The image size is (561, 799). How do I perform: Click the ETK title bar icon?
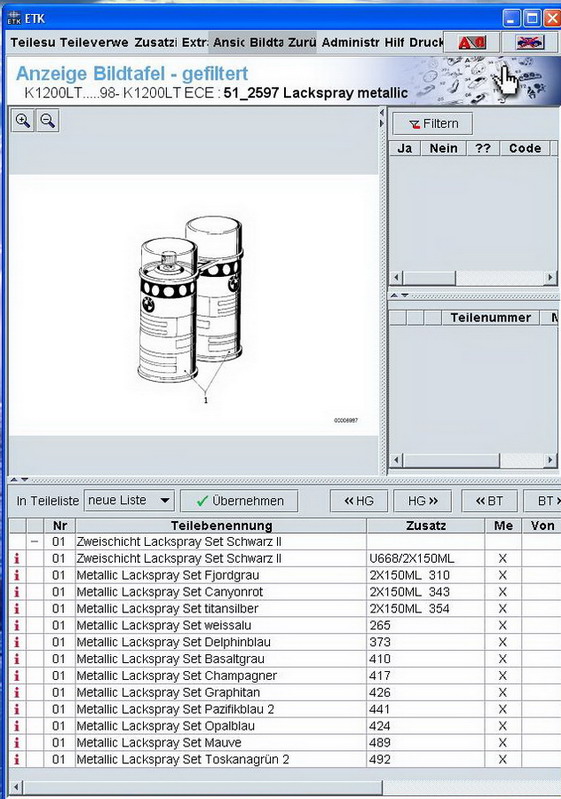pos(14,19)
